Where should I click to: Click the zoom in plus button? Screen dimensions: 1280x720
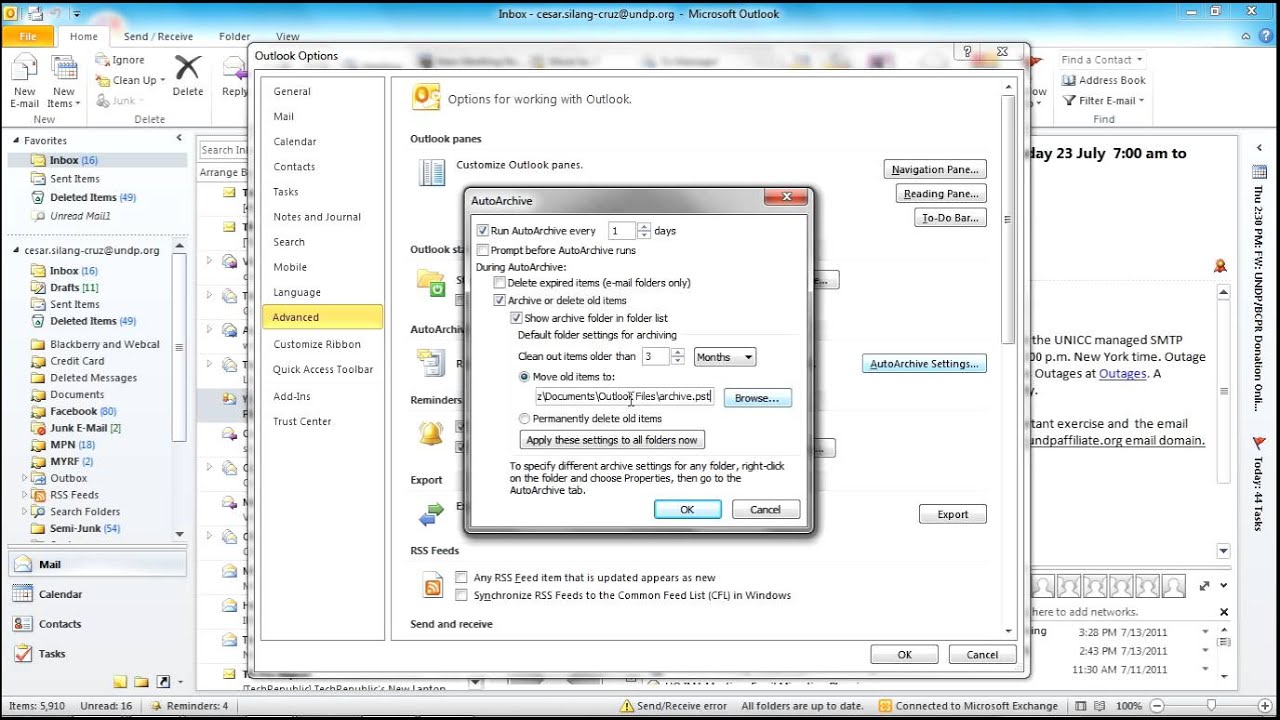(1266, 706)
